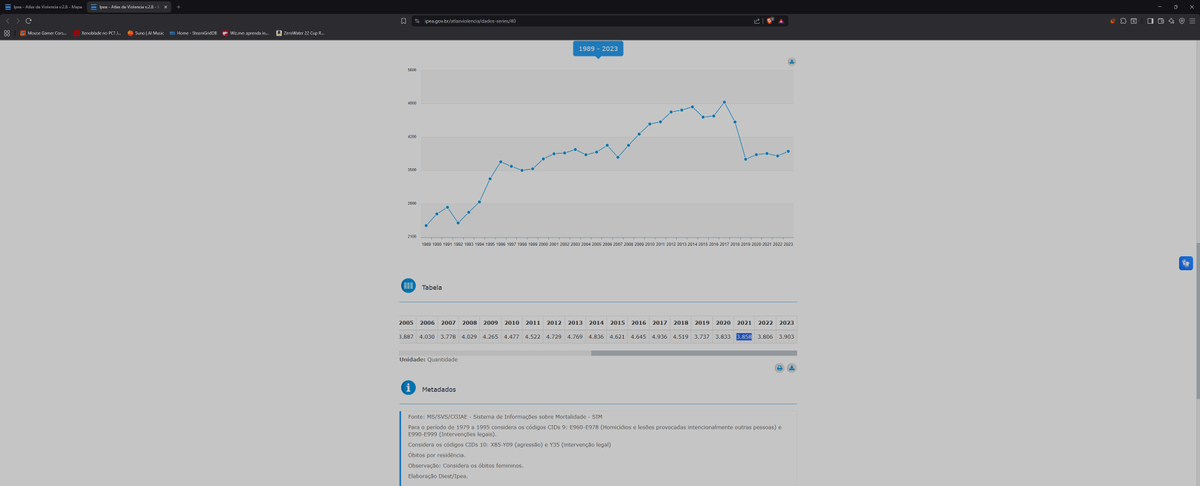
Task: Click the '4.936' table cell
Action: coord(659,337)
